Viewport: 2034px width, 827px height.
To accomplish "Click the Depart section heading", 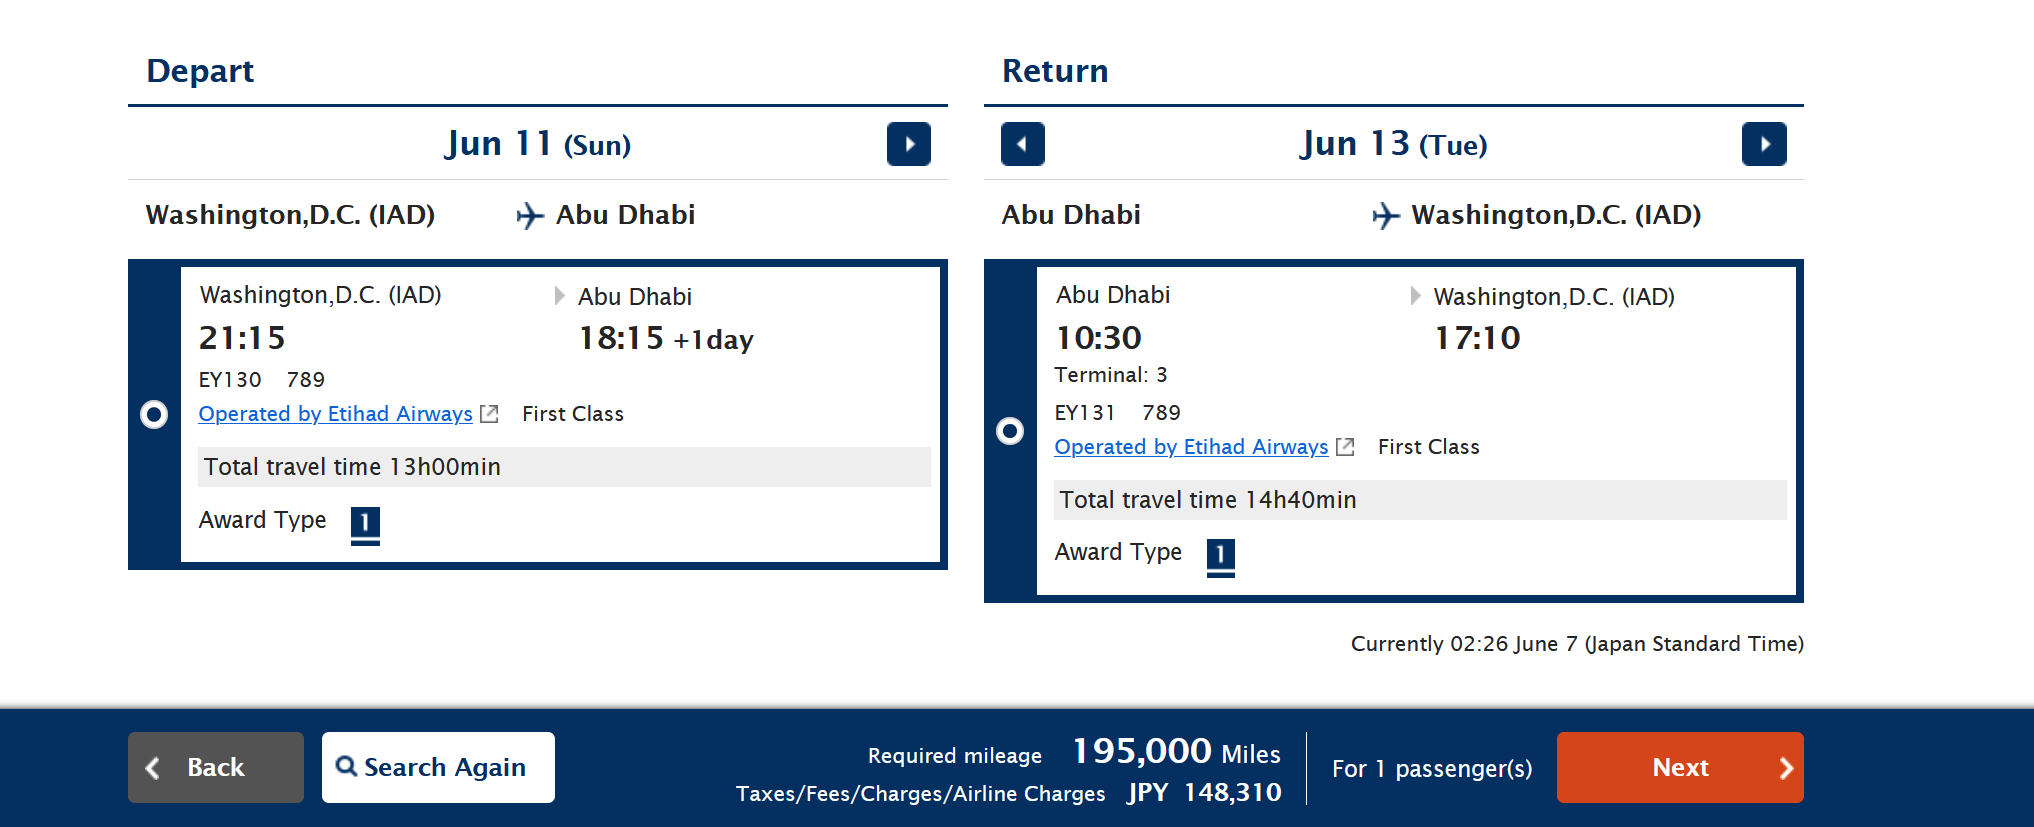I will click(200, 71).
